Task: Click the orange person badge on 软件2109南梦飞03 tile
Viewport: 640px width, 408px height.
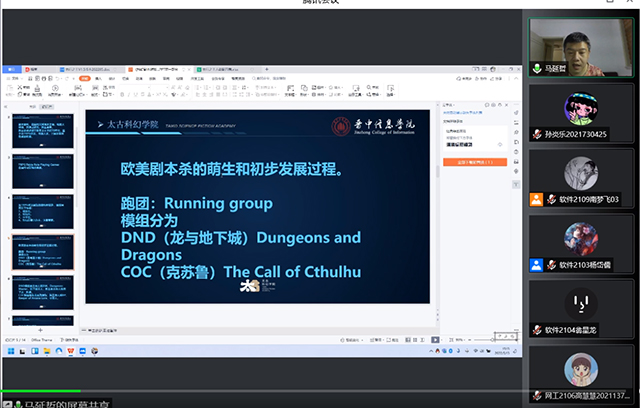Action: [537, 199]
